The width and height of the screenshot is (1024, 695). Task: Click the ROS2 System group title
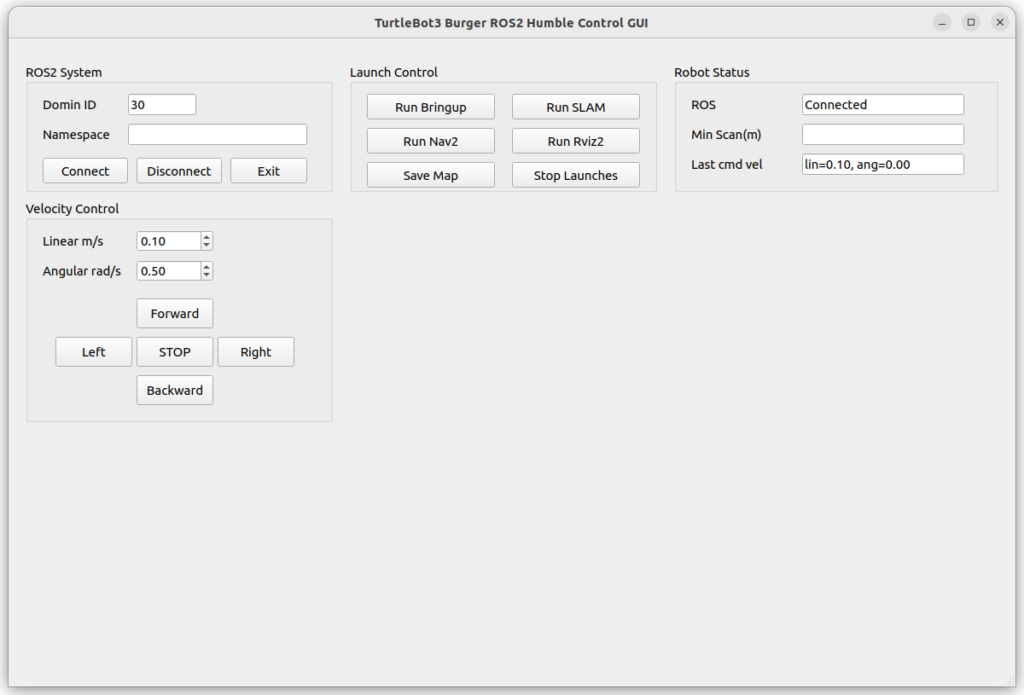coord(63,73)
